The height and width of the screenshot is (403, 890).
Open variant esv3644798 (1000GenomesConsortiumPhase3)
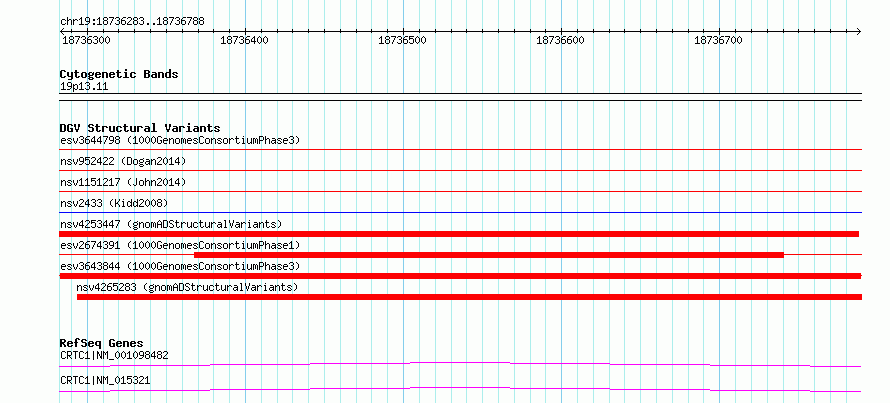(180, 140)
